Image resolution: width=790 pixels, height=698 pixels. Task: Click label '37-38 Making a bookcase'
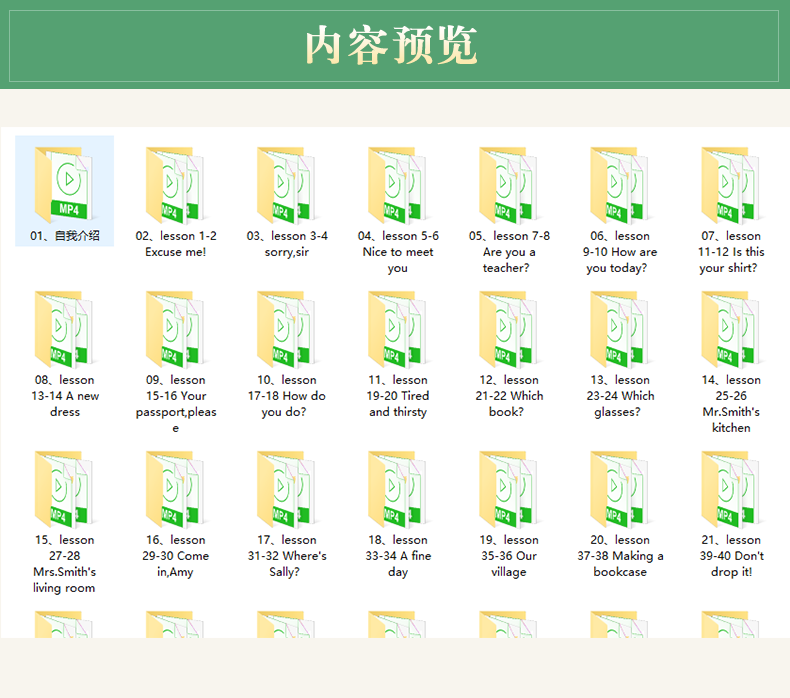point(620,556)
